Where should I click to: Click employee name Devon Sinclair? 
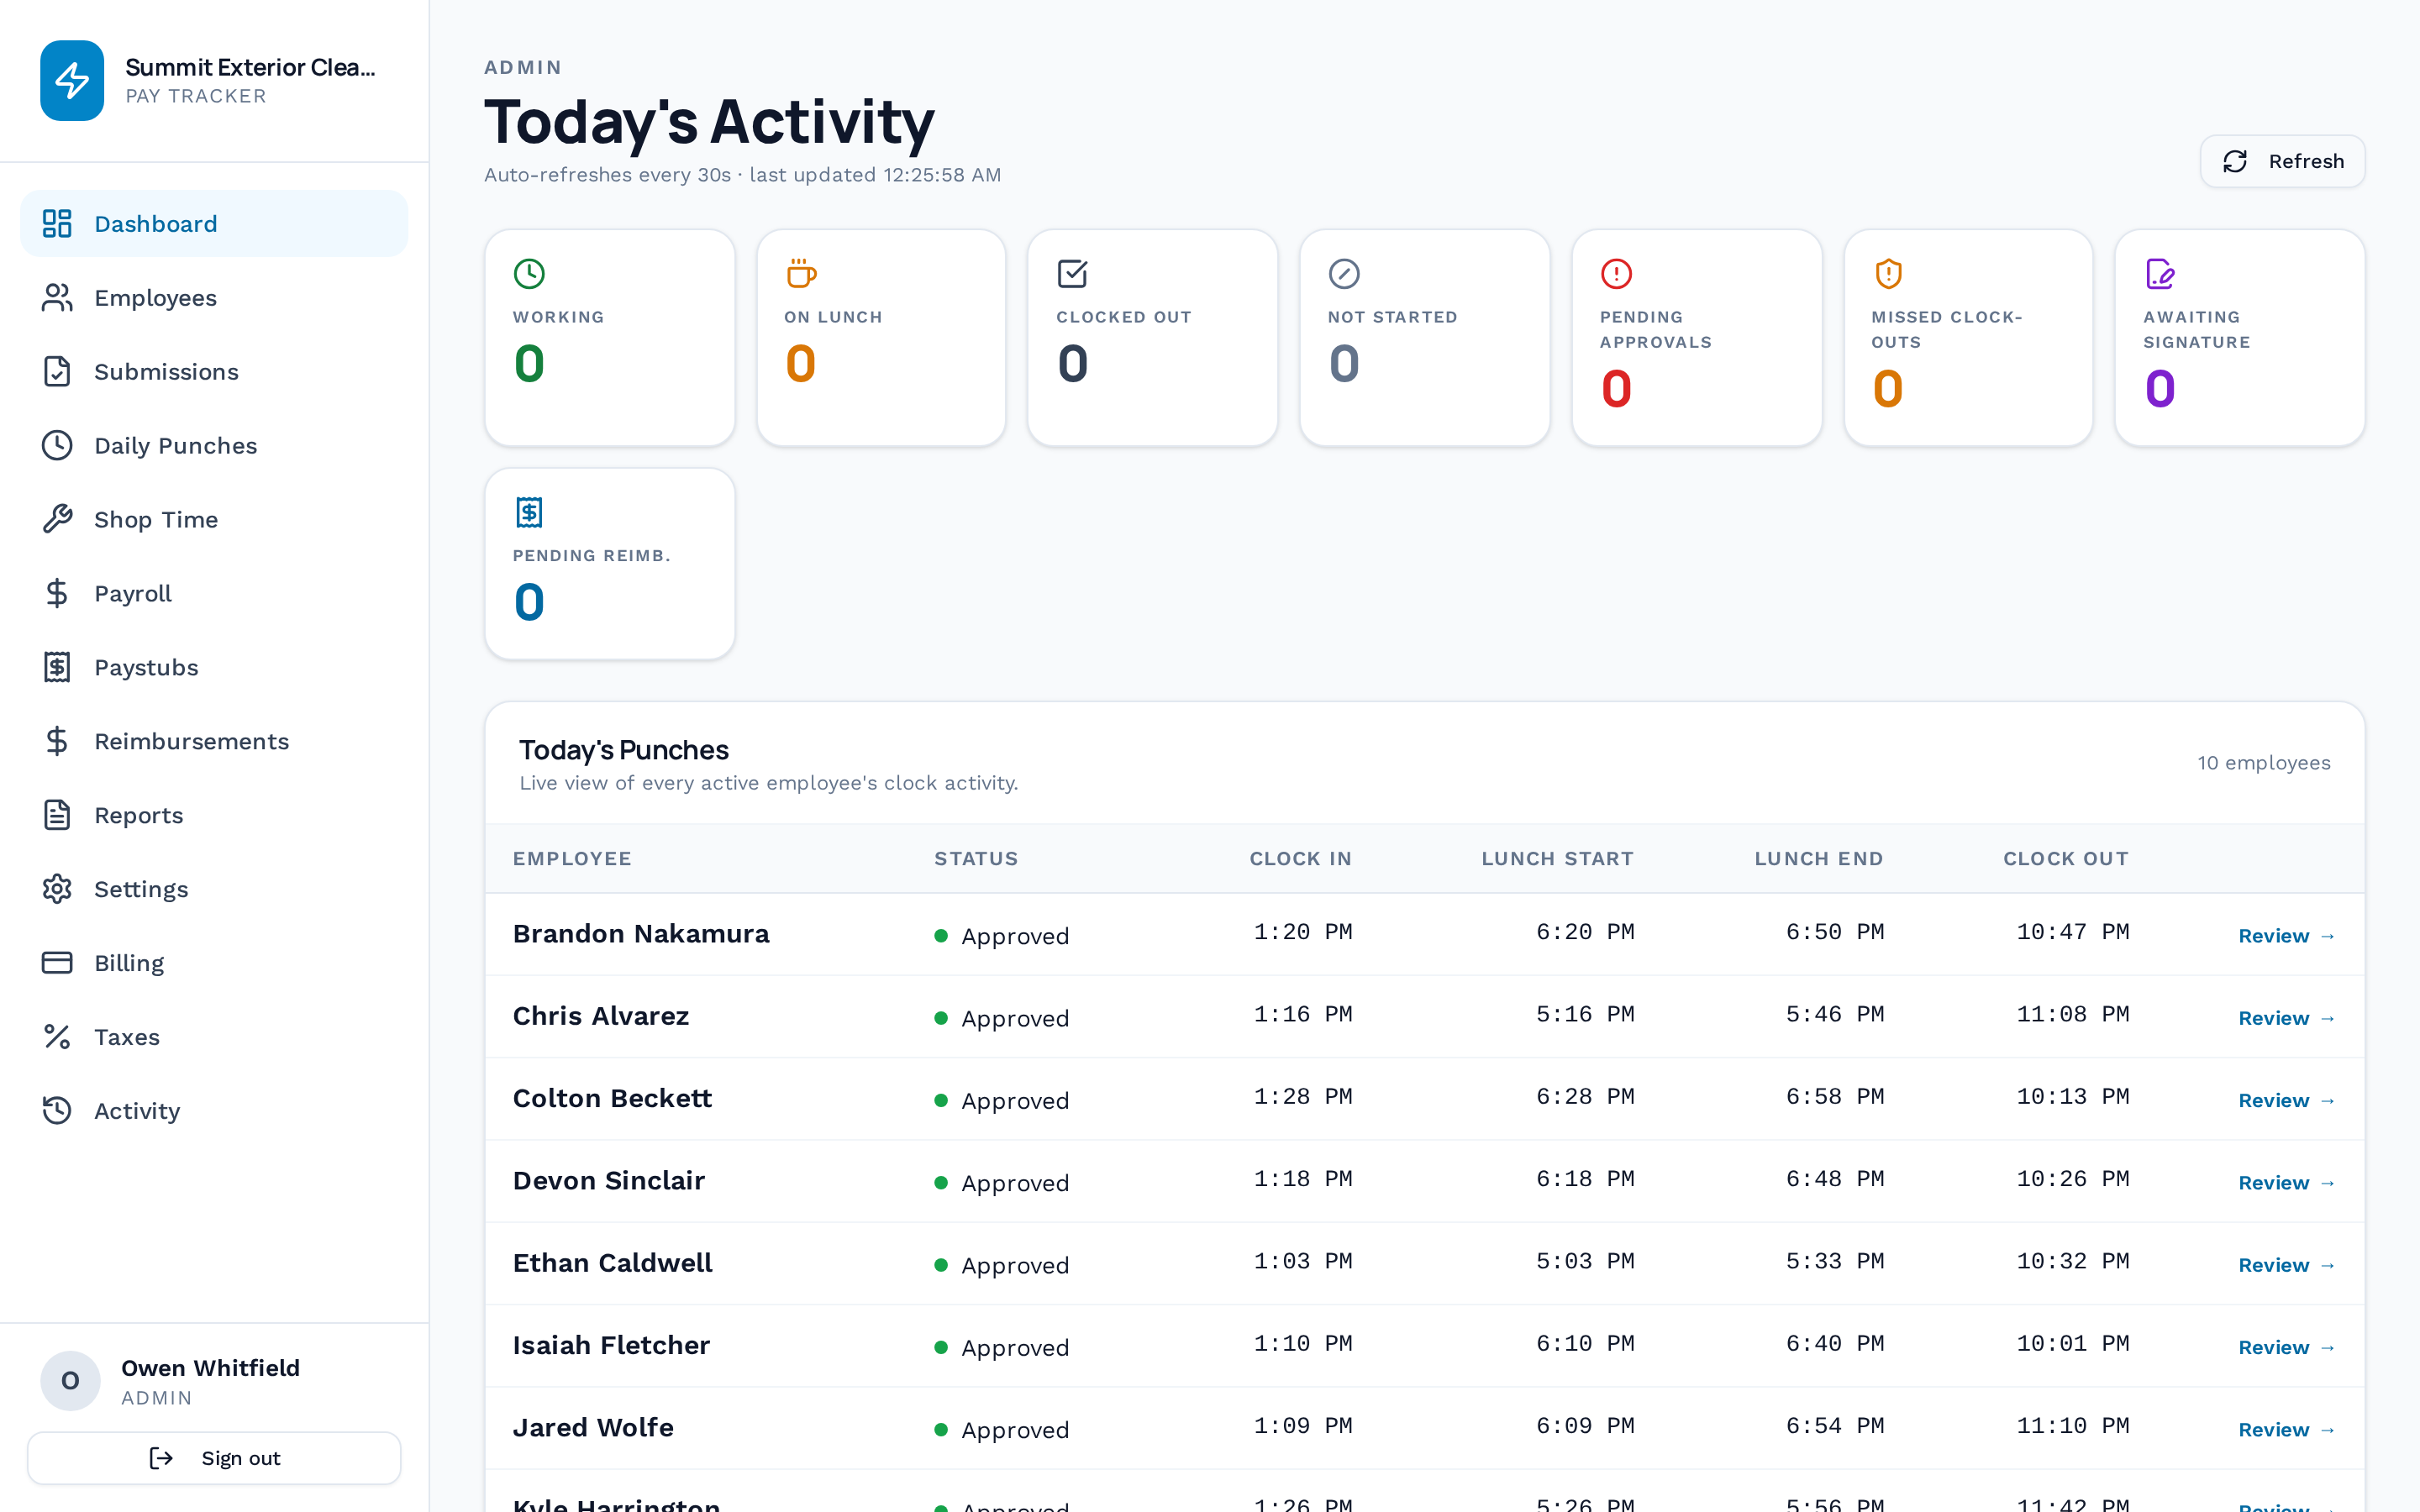pyautogui.click(x=609, y=1181)
